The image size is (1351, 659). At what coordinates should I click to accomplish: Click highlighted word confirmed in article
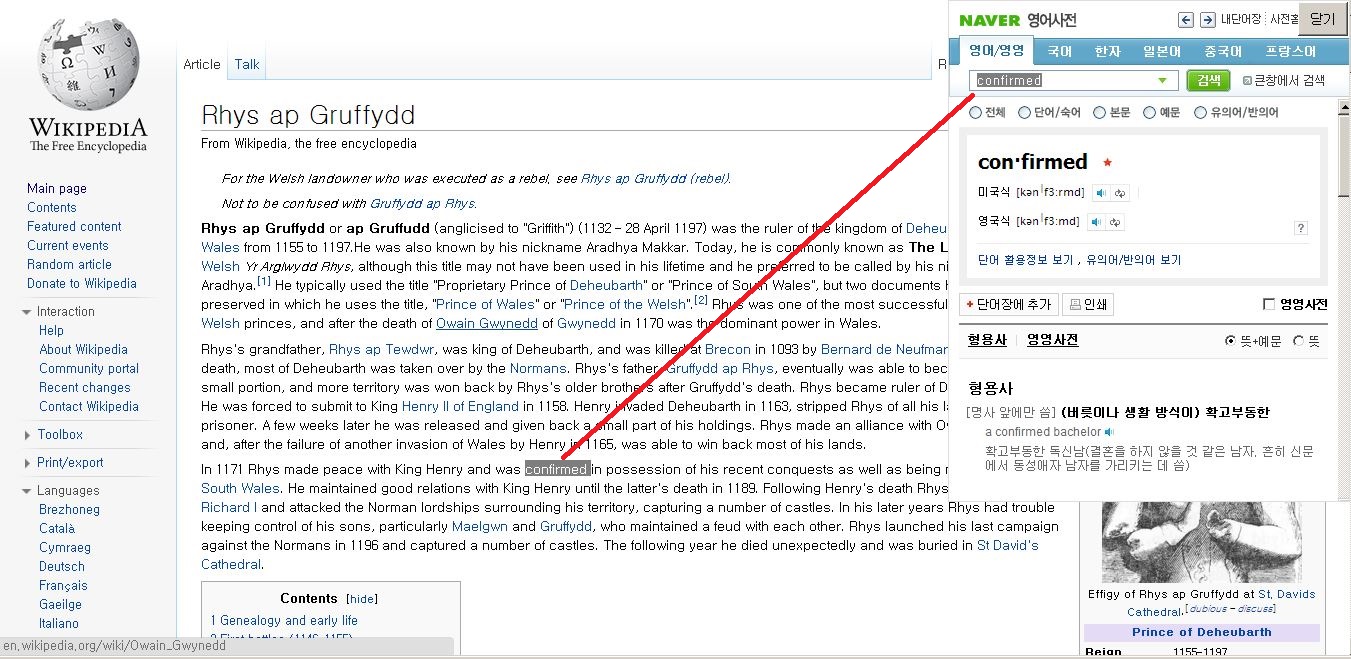(x=558, y=469)
